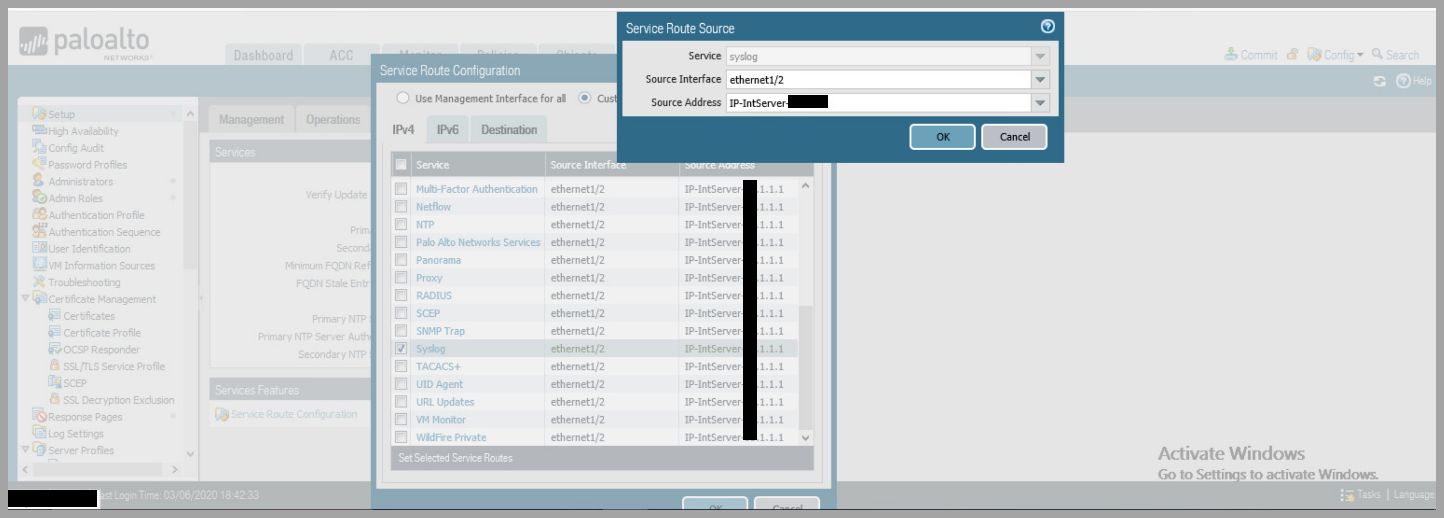This screenshot has height=518, width=1444.
Task: Open the SNMP Trap service link
Action: 440,331
